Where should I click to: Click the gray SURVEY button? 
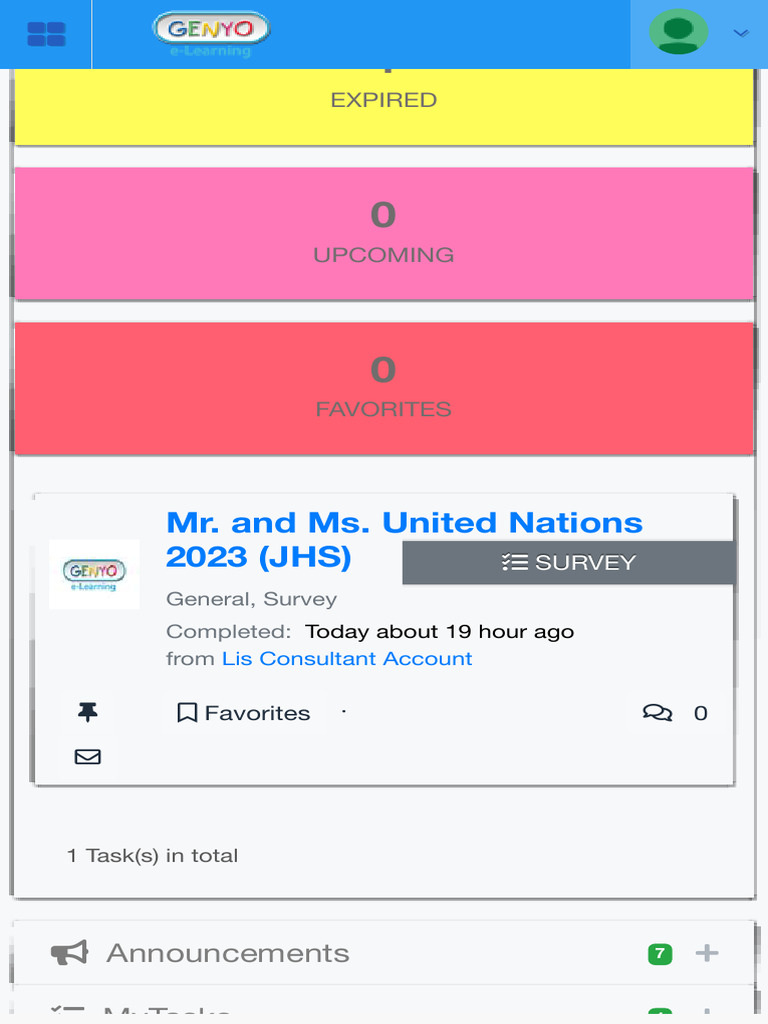pos(568,562)
